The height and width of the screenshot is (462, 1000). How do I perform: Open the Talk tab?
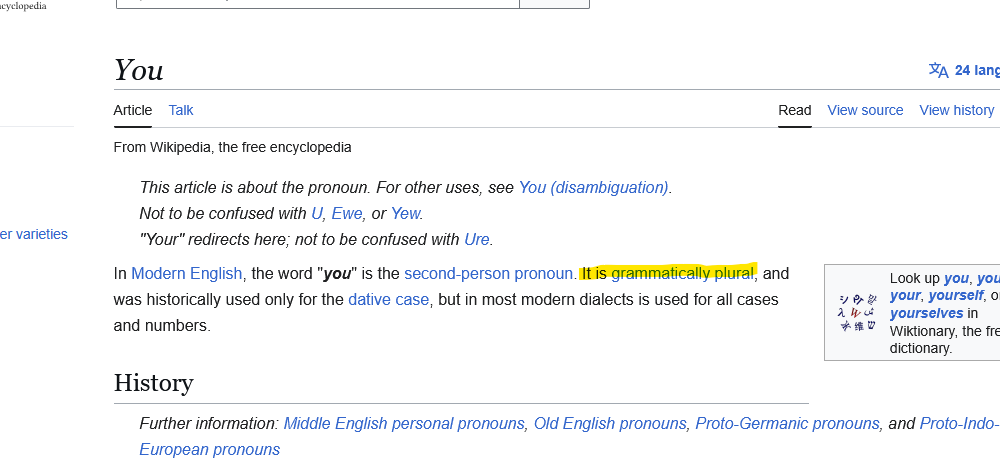181,110
